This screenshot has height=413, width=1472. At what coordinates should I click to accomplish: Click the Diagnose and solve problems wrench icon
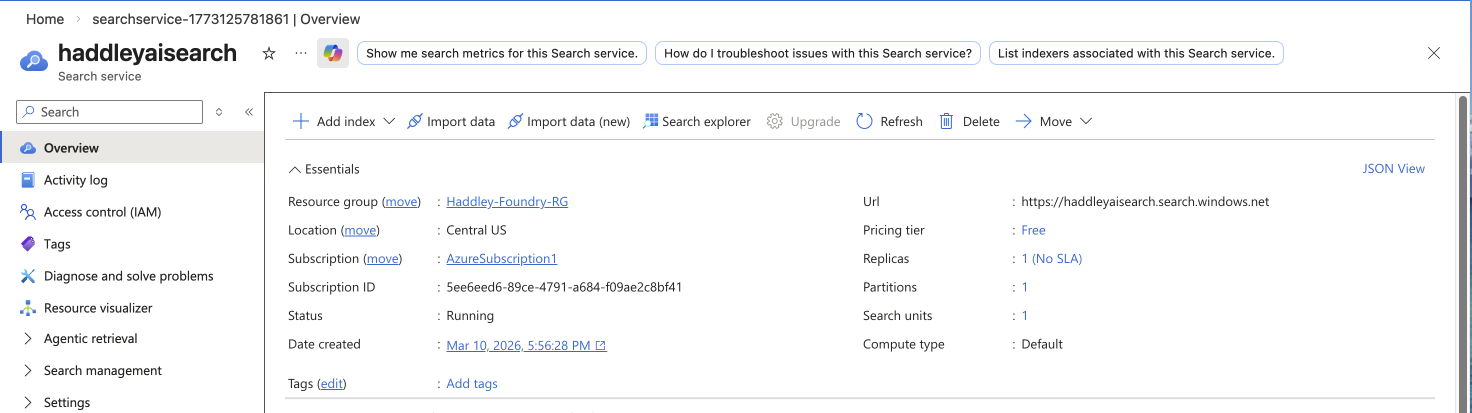click(x=28, y=276)
